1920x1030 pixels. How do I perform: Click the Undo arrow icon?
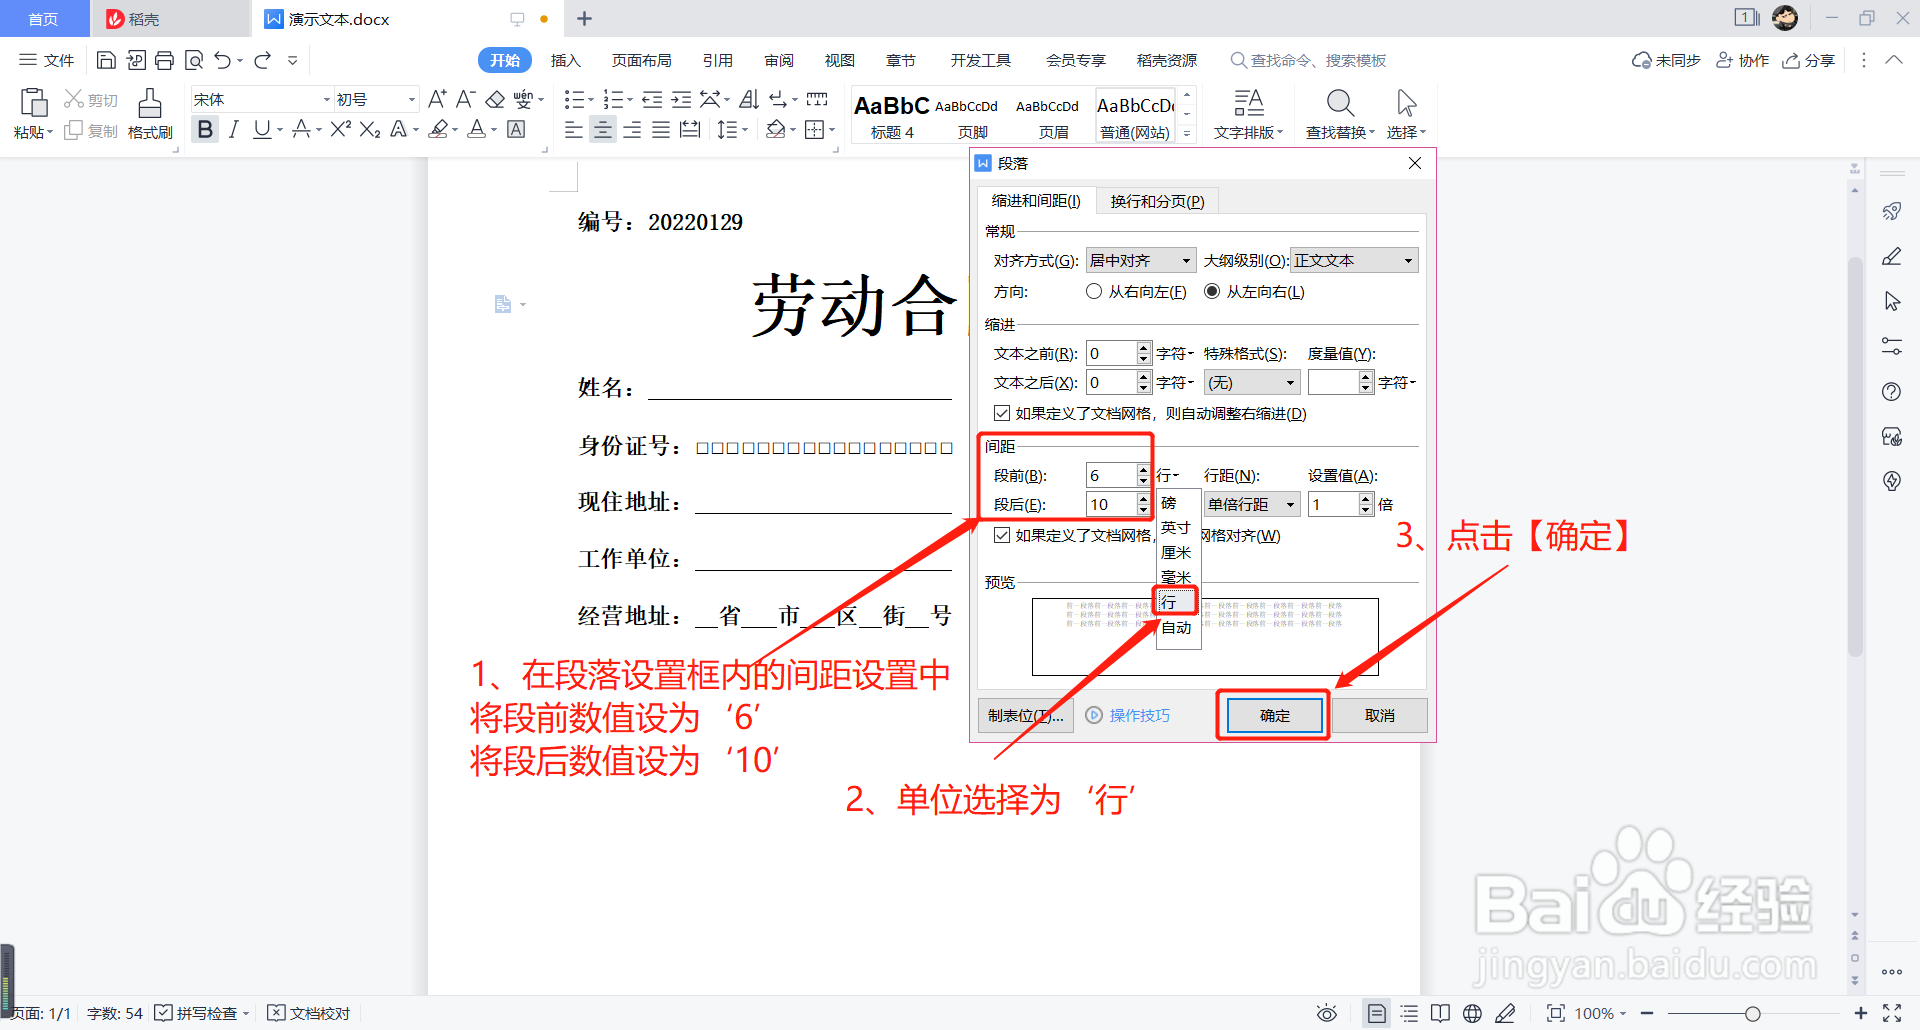point(223,60)
